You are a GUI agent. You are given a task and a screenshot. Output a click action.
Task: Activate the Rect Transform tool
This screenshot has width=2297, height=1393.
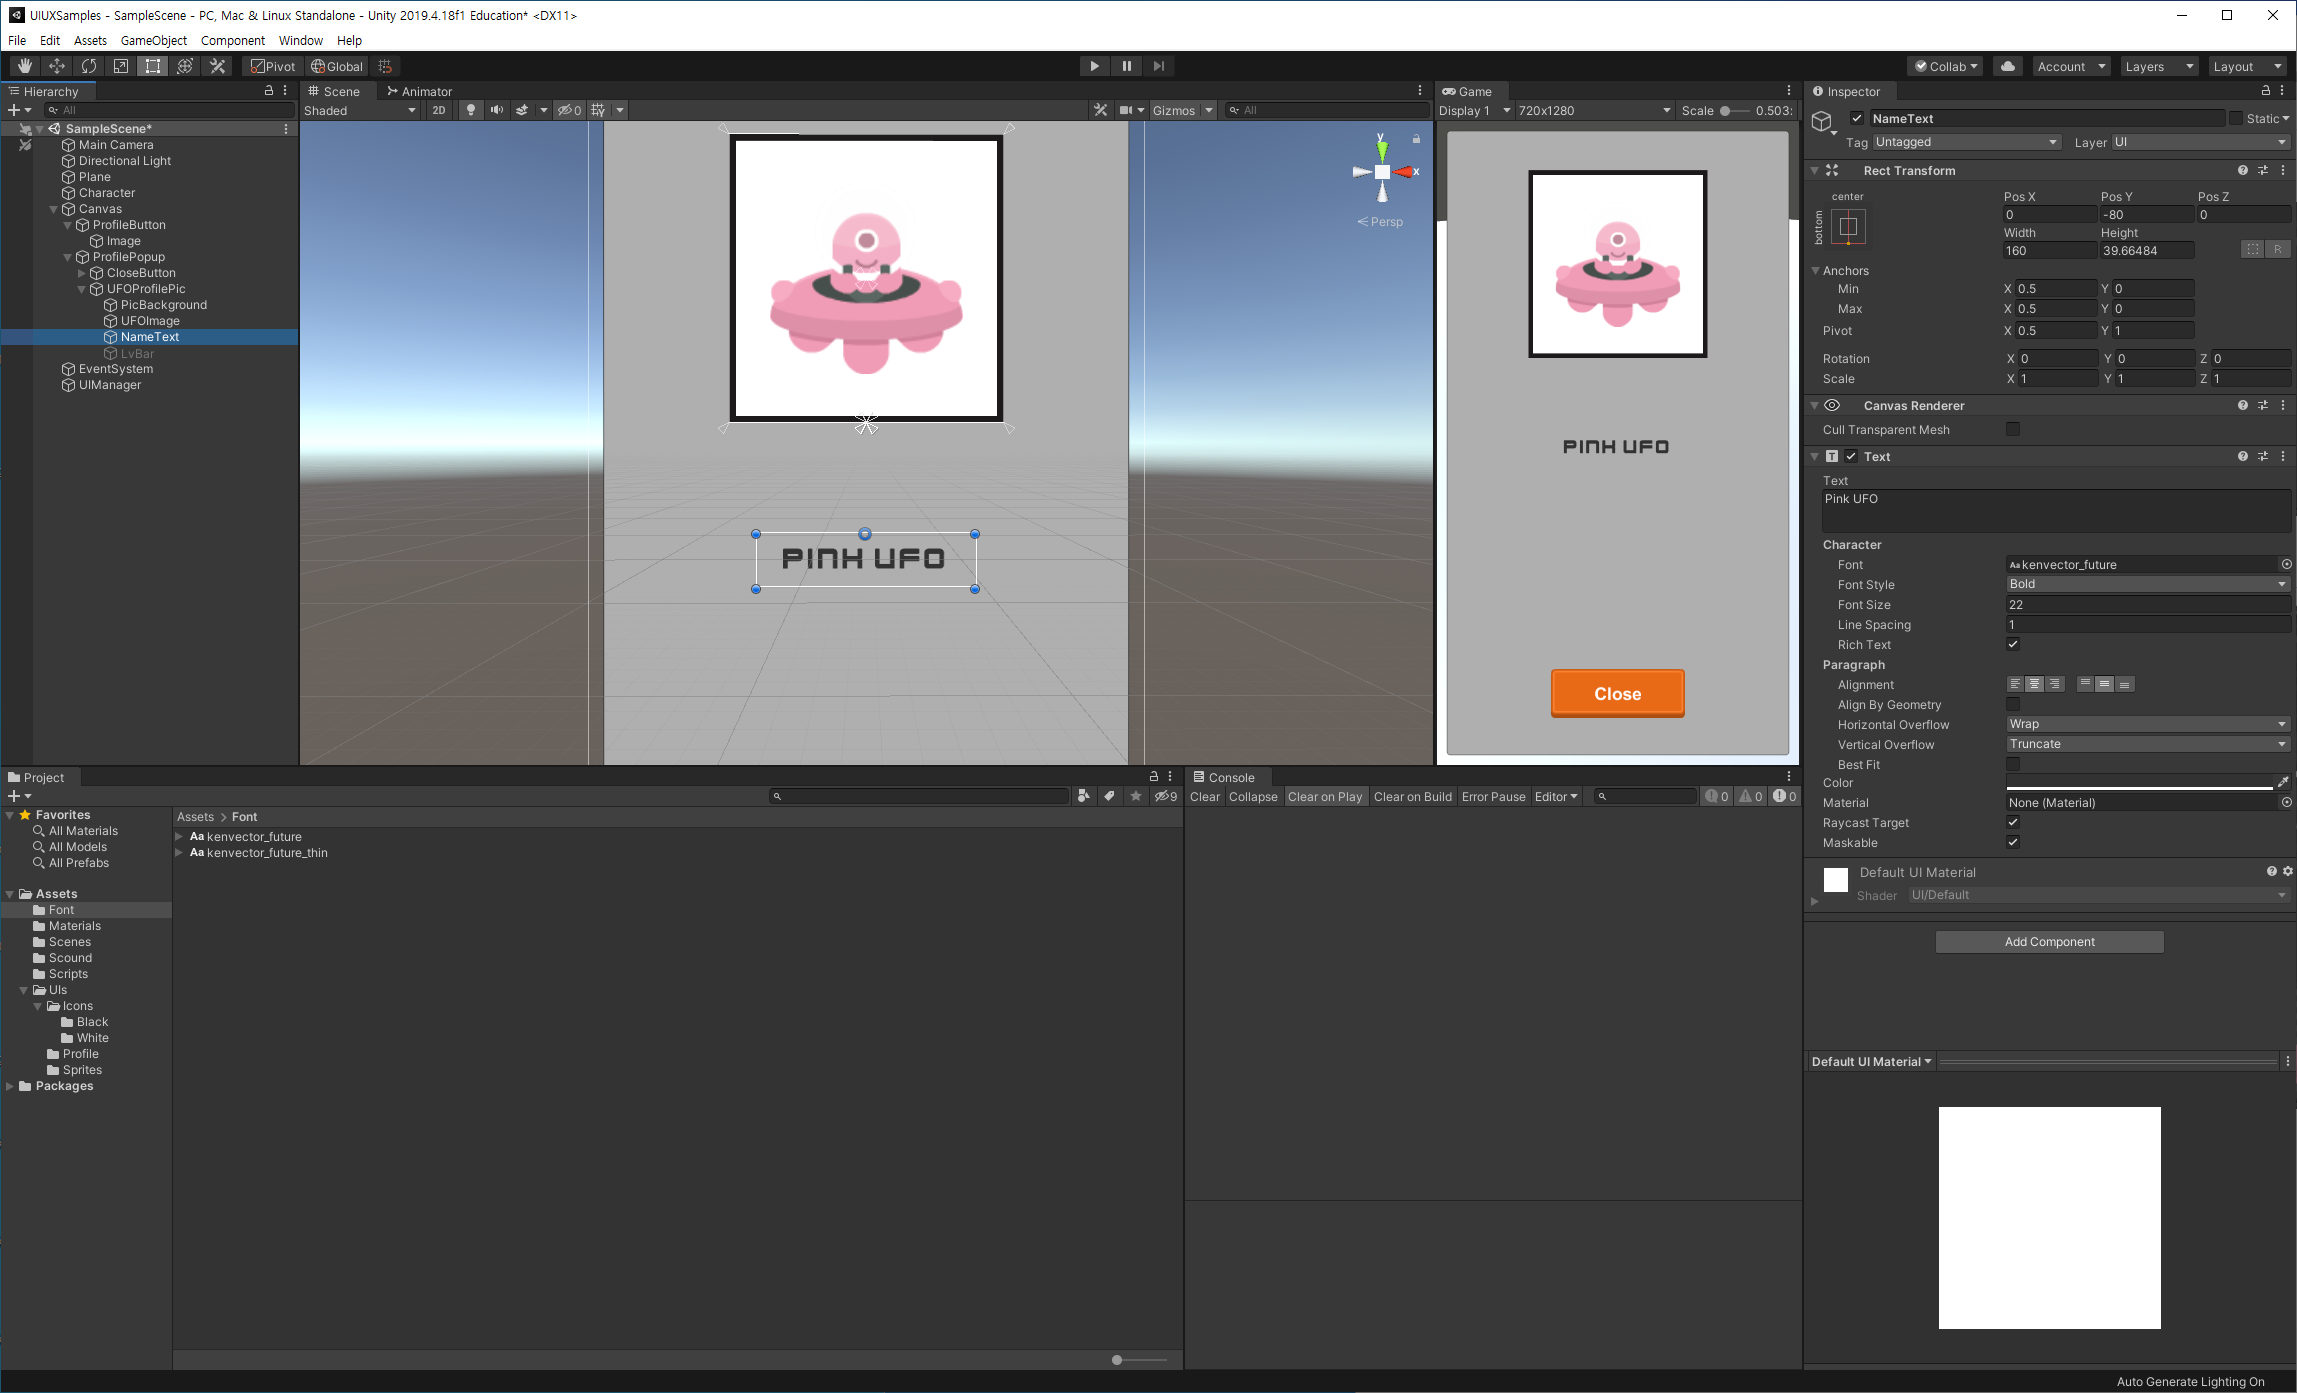[153, 66]
